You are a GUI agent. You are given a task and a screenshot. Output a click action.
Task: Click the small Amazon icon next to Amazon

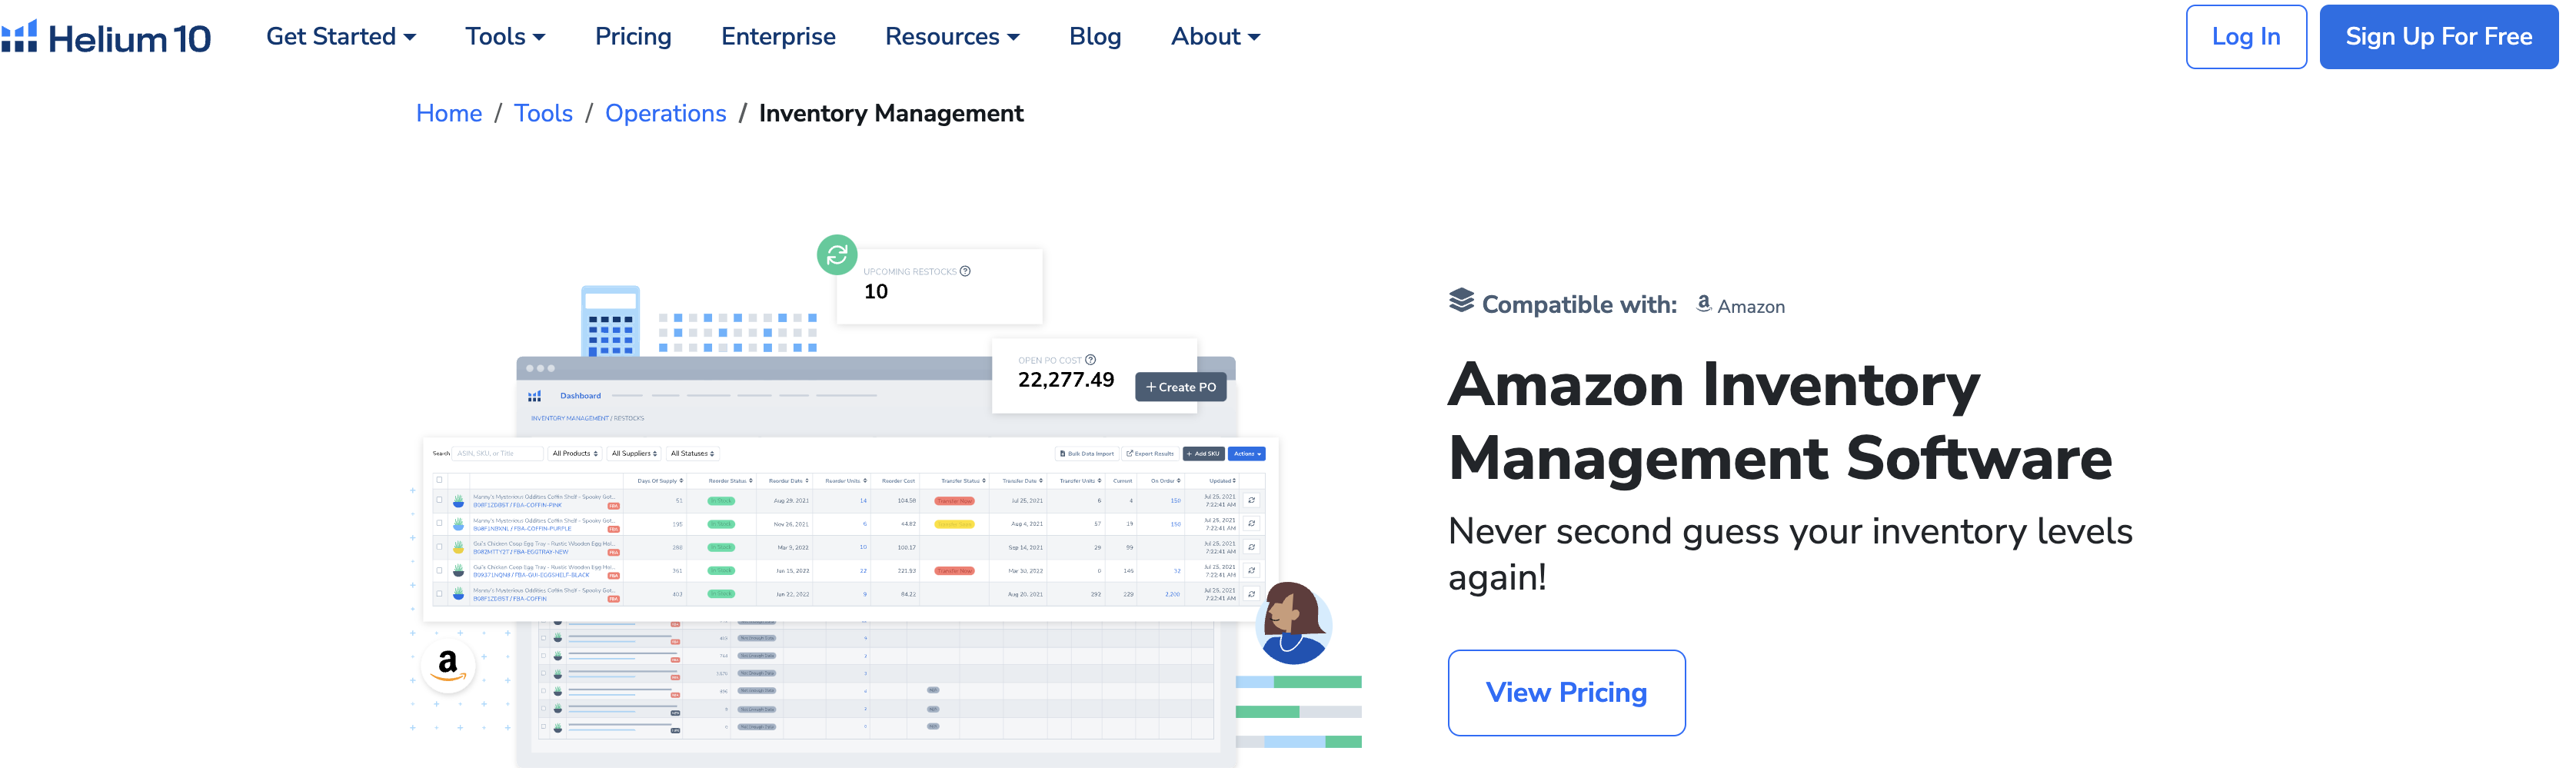1703,304
